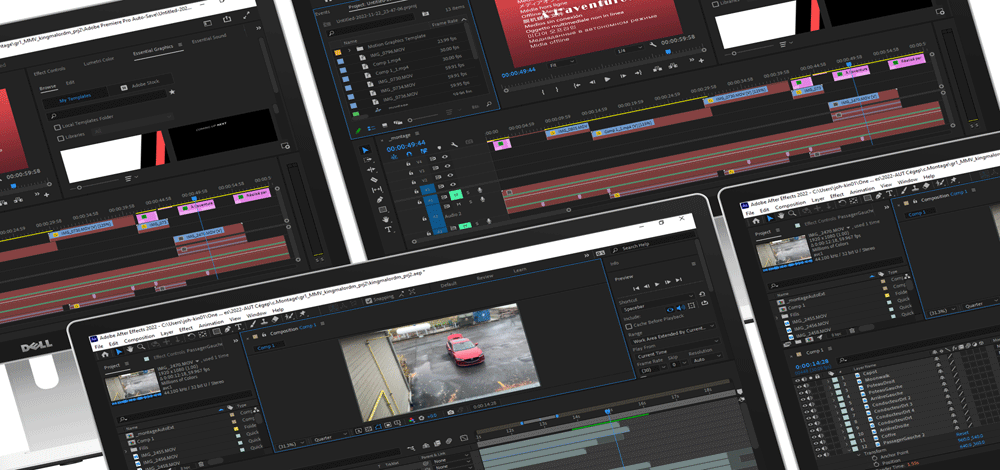
Task: Favorite star icon in left Premiere Essential Graphics
Action: 172,92
